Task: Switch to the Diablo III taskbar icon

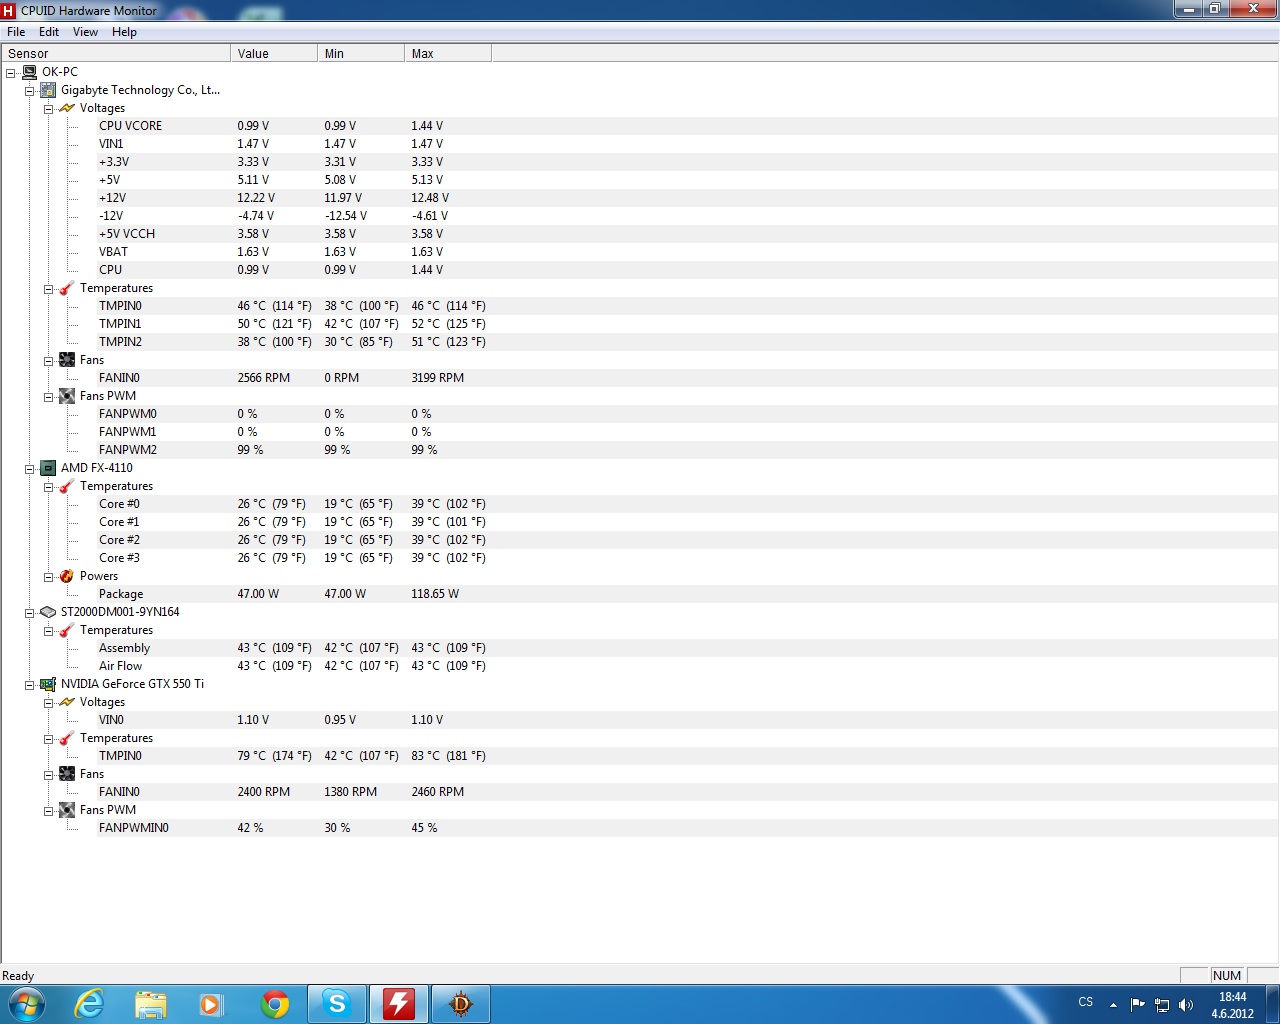Action: (460, 1004)
